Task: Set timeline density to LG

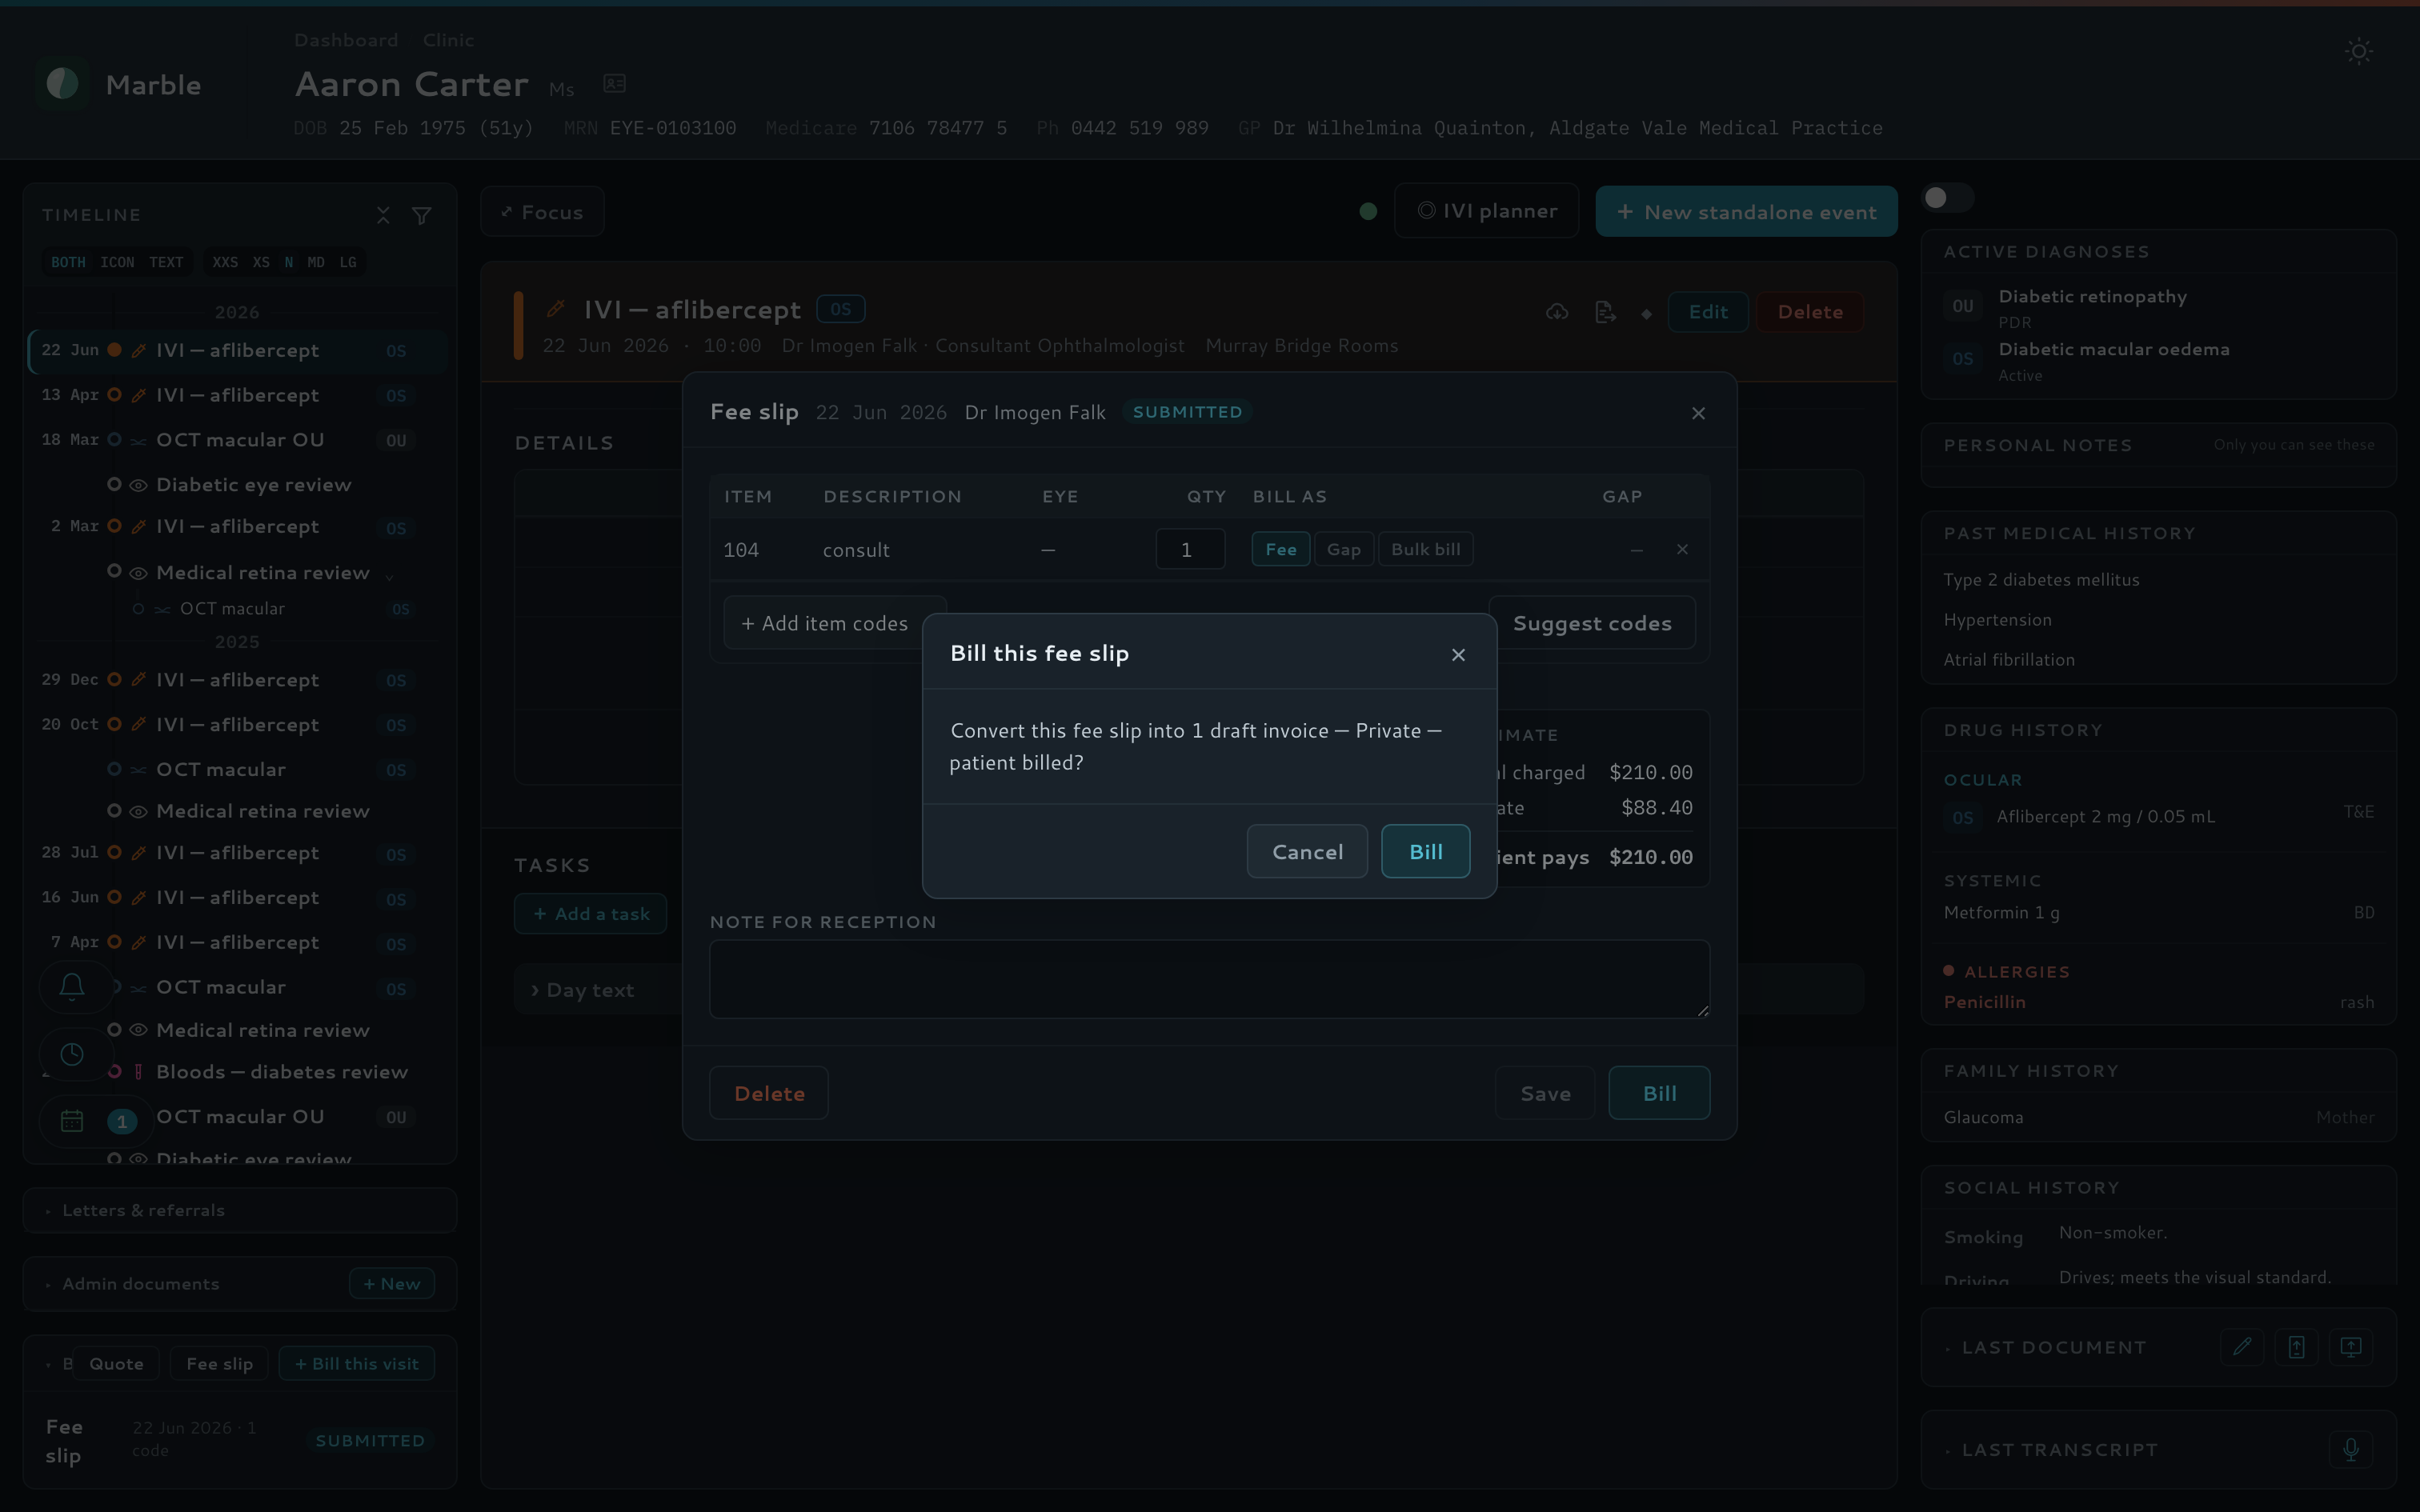Action: coord(348,262)
